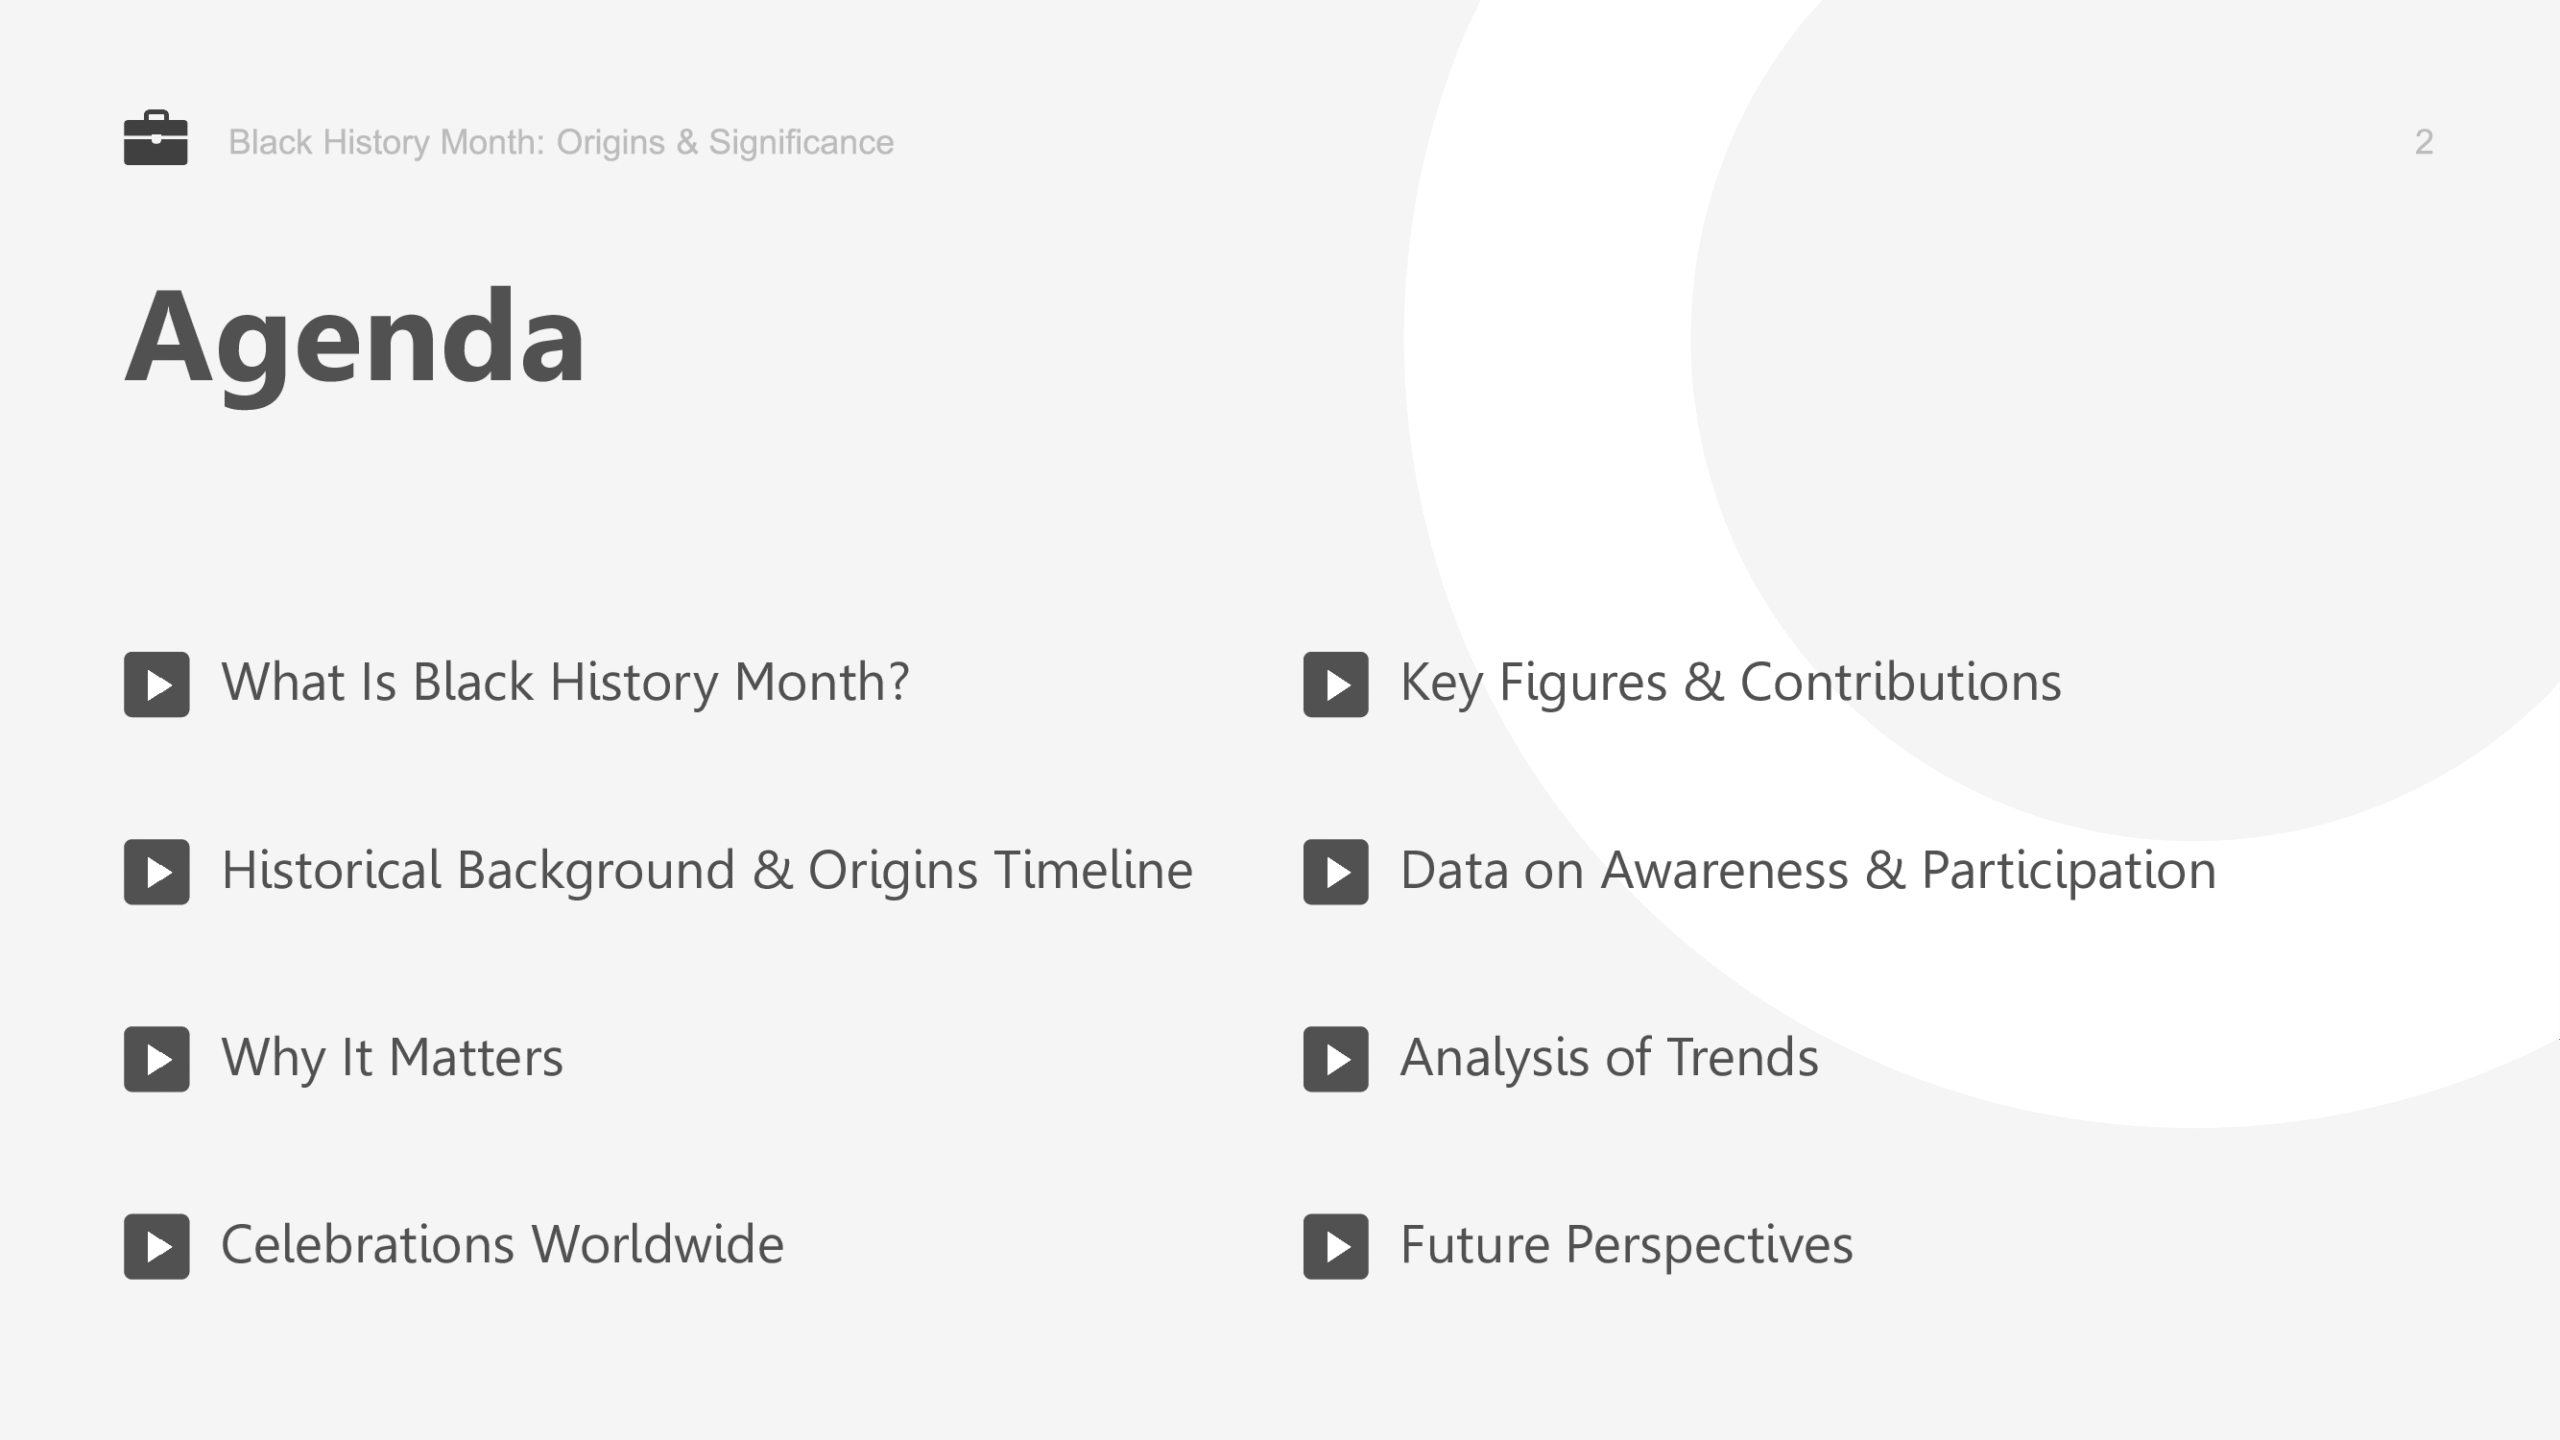Open "Data on Awareness & Participation" text
The width and height of the screenshot is (2560, 1440).
coord(1808,870)
